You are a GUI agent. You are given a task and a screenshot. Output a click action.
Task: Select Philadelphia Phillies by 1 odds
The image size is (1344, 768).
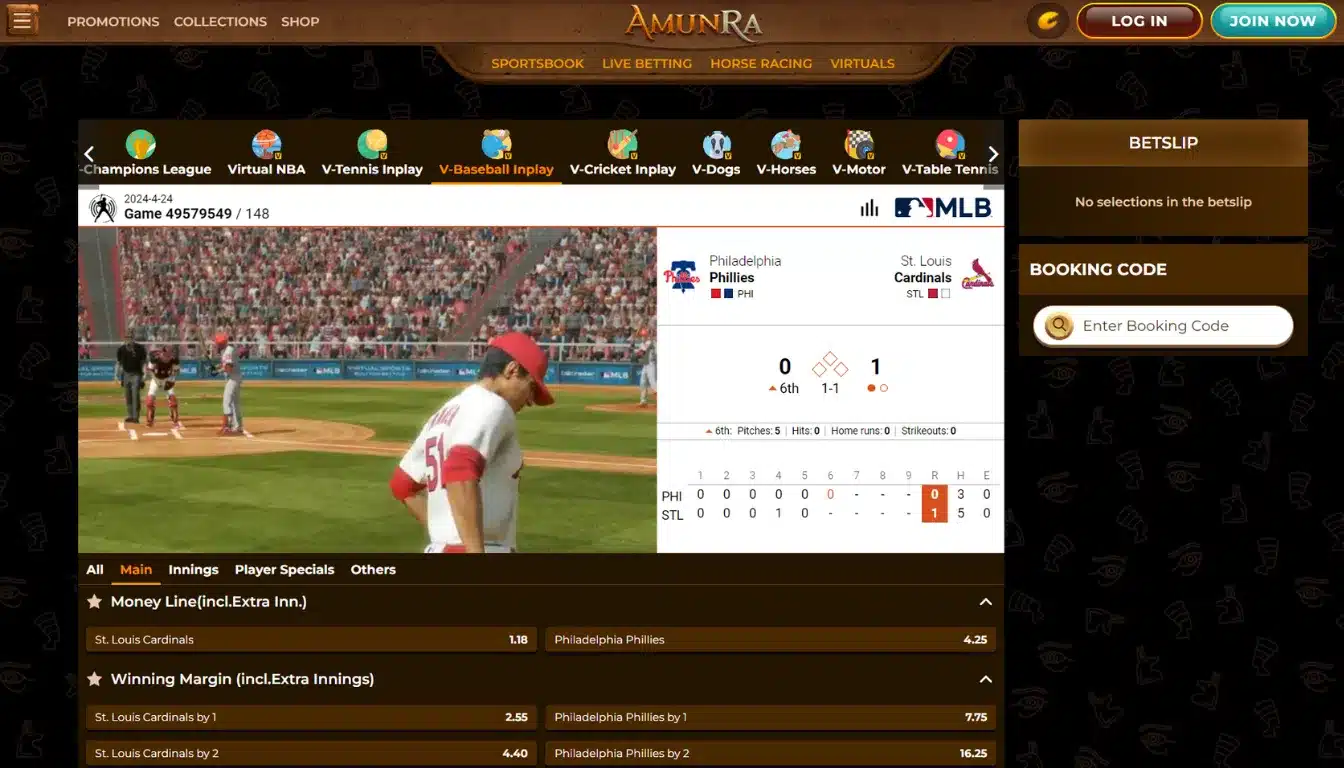[770, 717]
